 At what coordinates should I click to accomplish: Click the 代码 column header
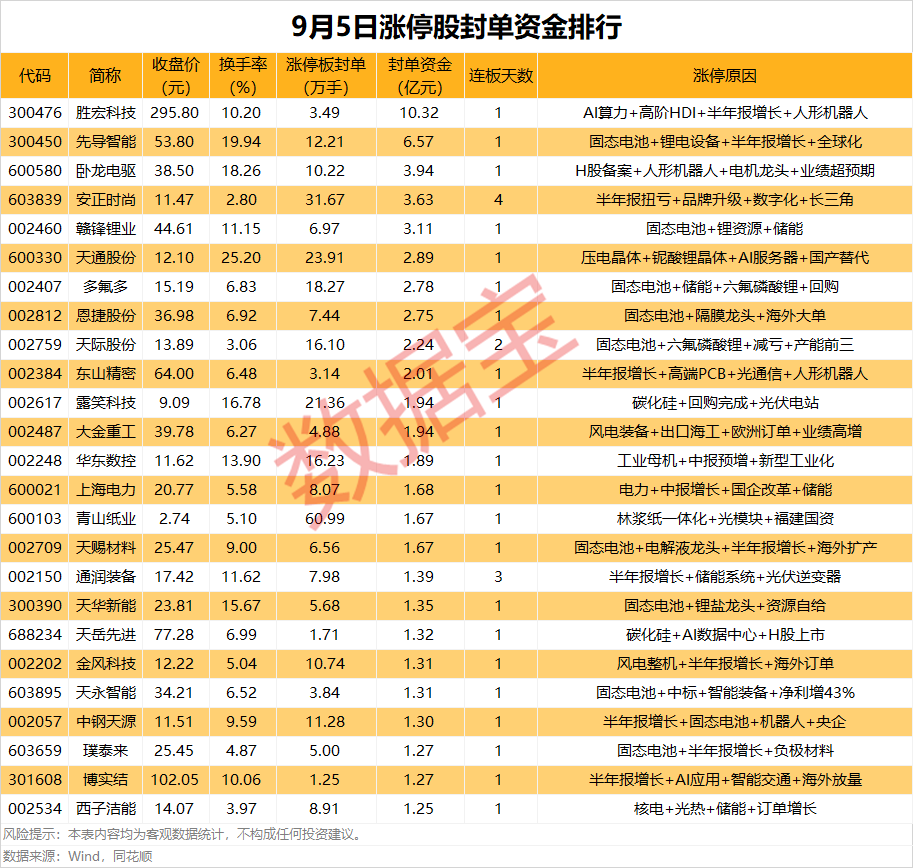click(35, 76)
